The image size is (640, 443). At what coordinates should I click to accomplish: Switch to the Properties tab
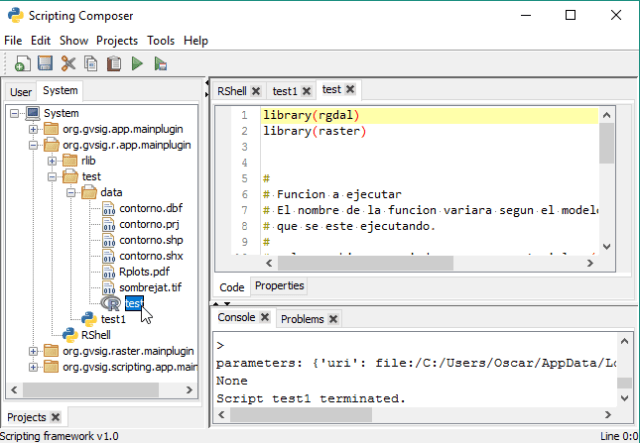click(x=279, y=286)
